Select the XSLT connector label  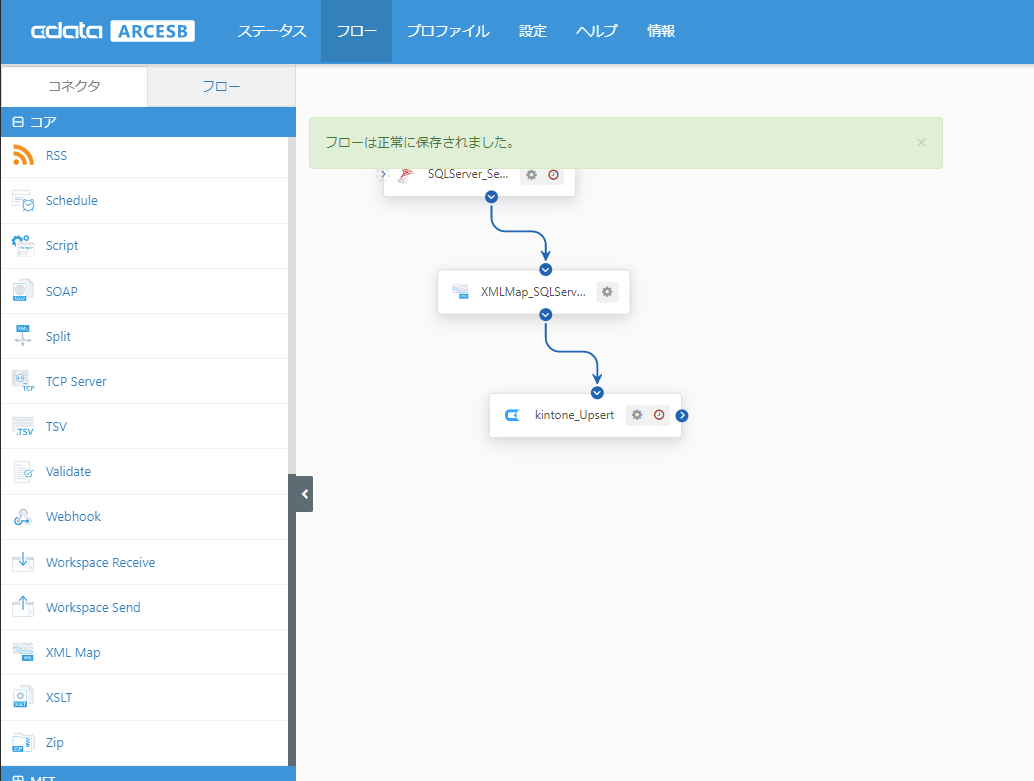point(59,697)
